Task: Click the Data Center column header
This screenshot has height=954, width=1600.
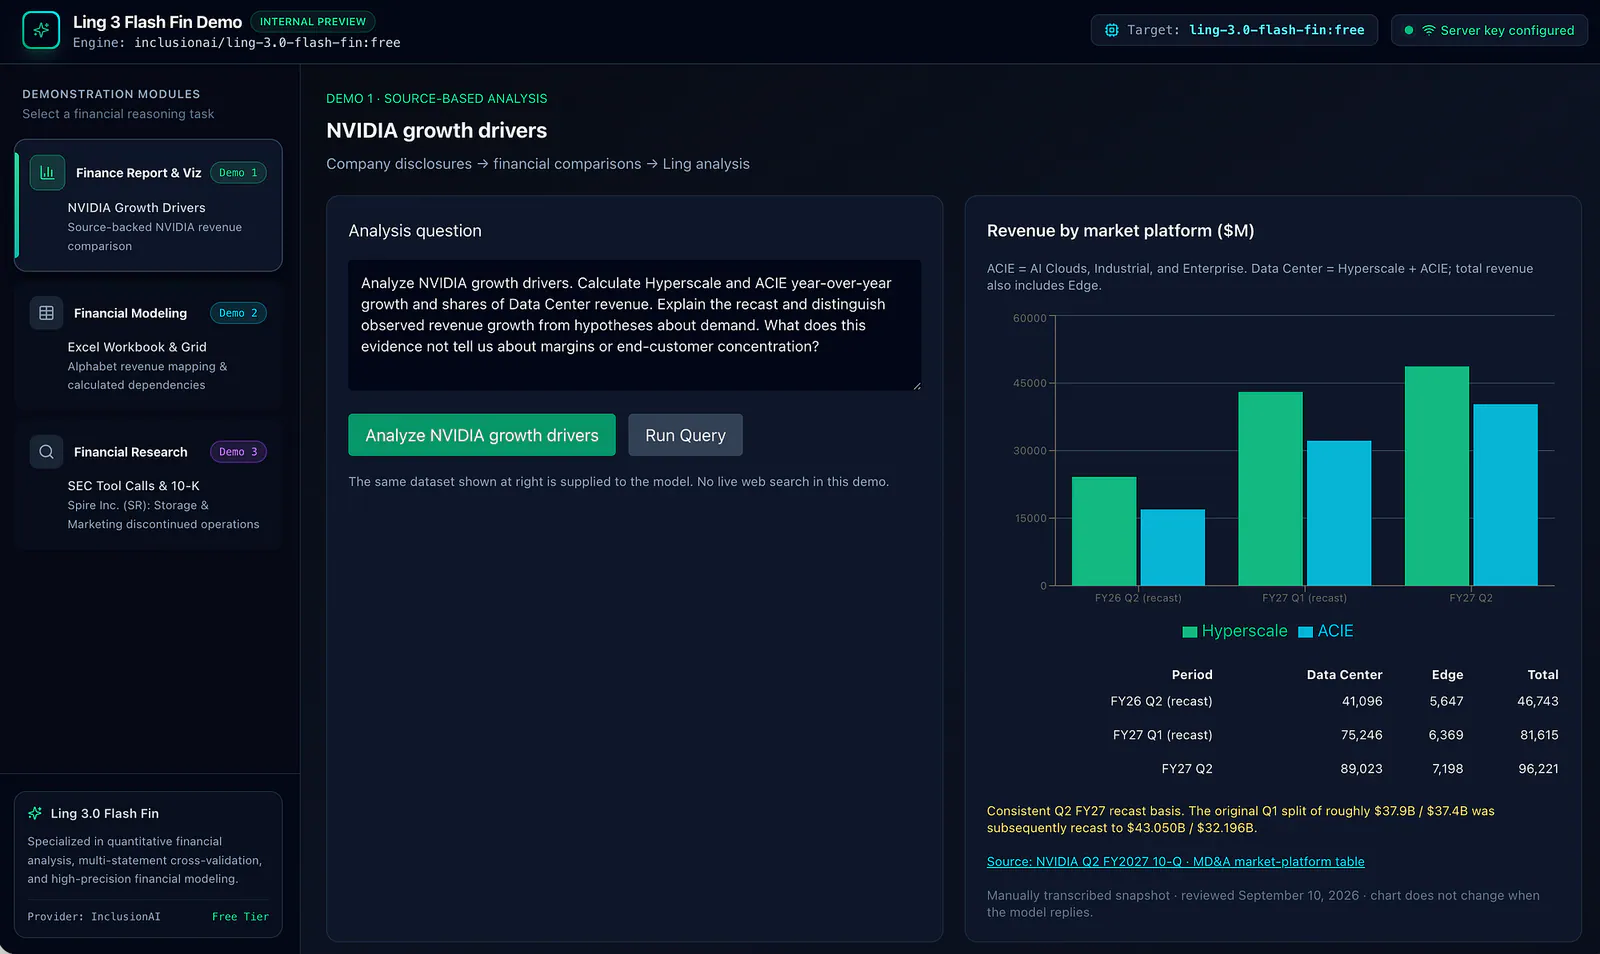Action: click(x=1344, y=675)
